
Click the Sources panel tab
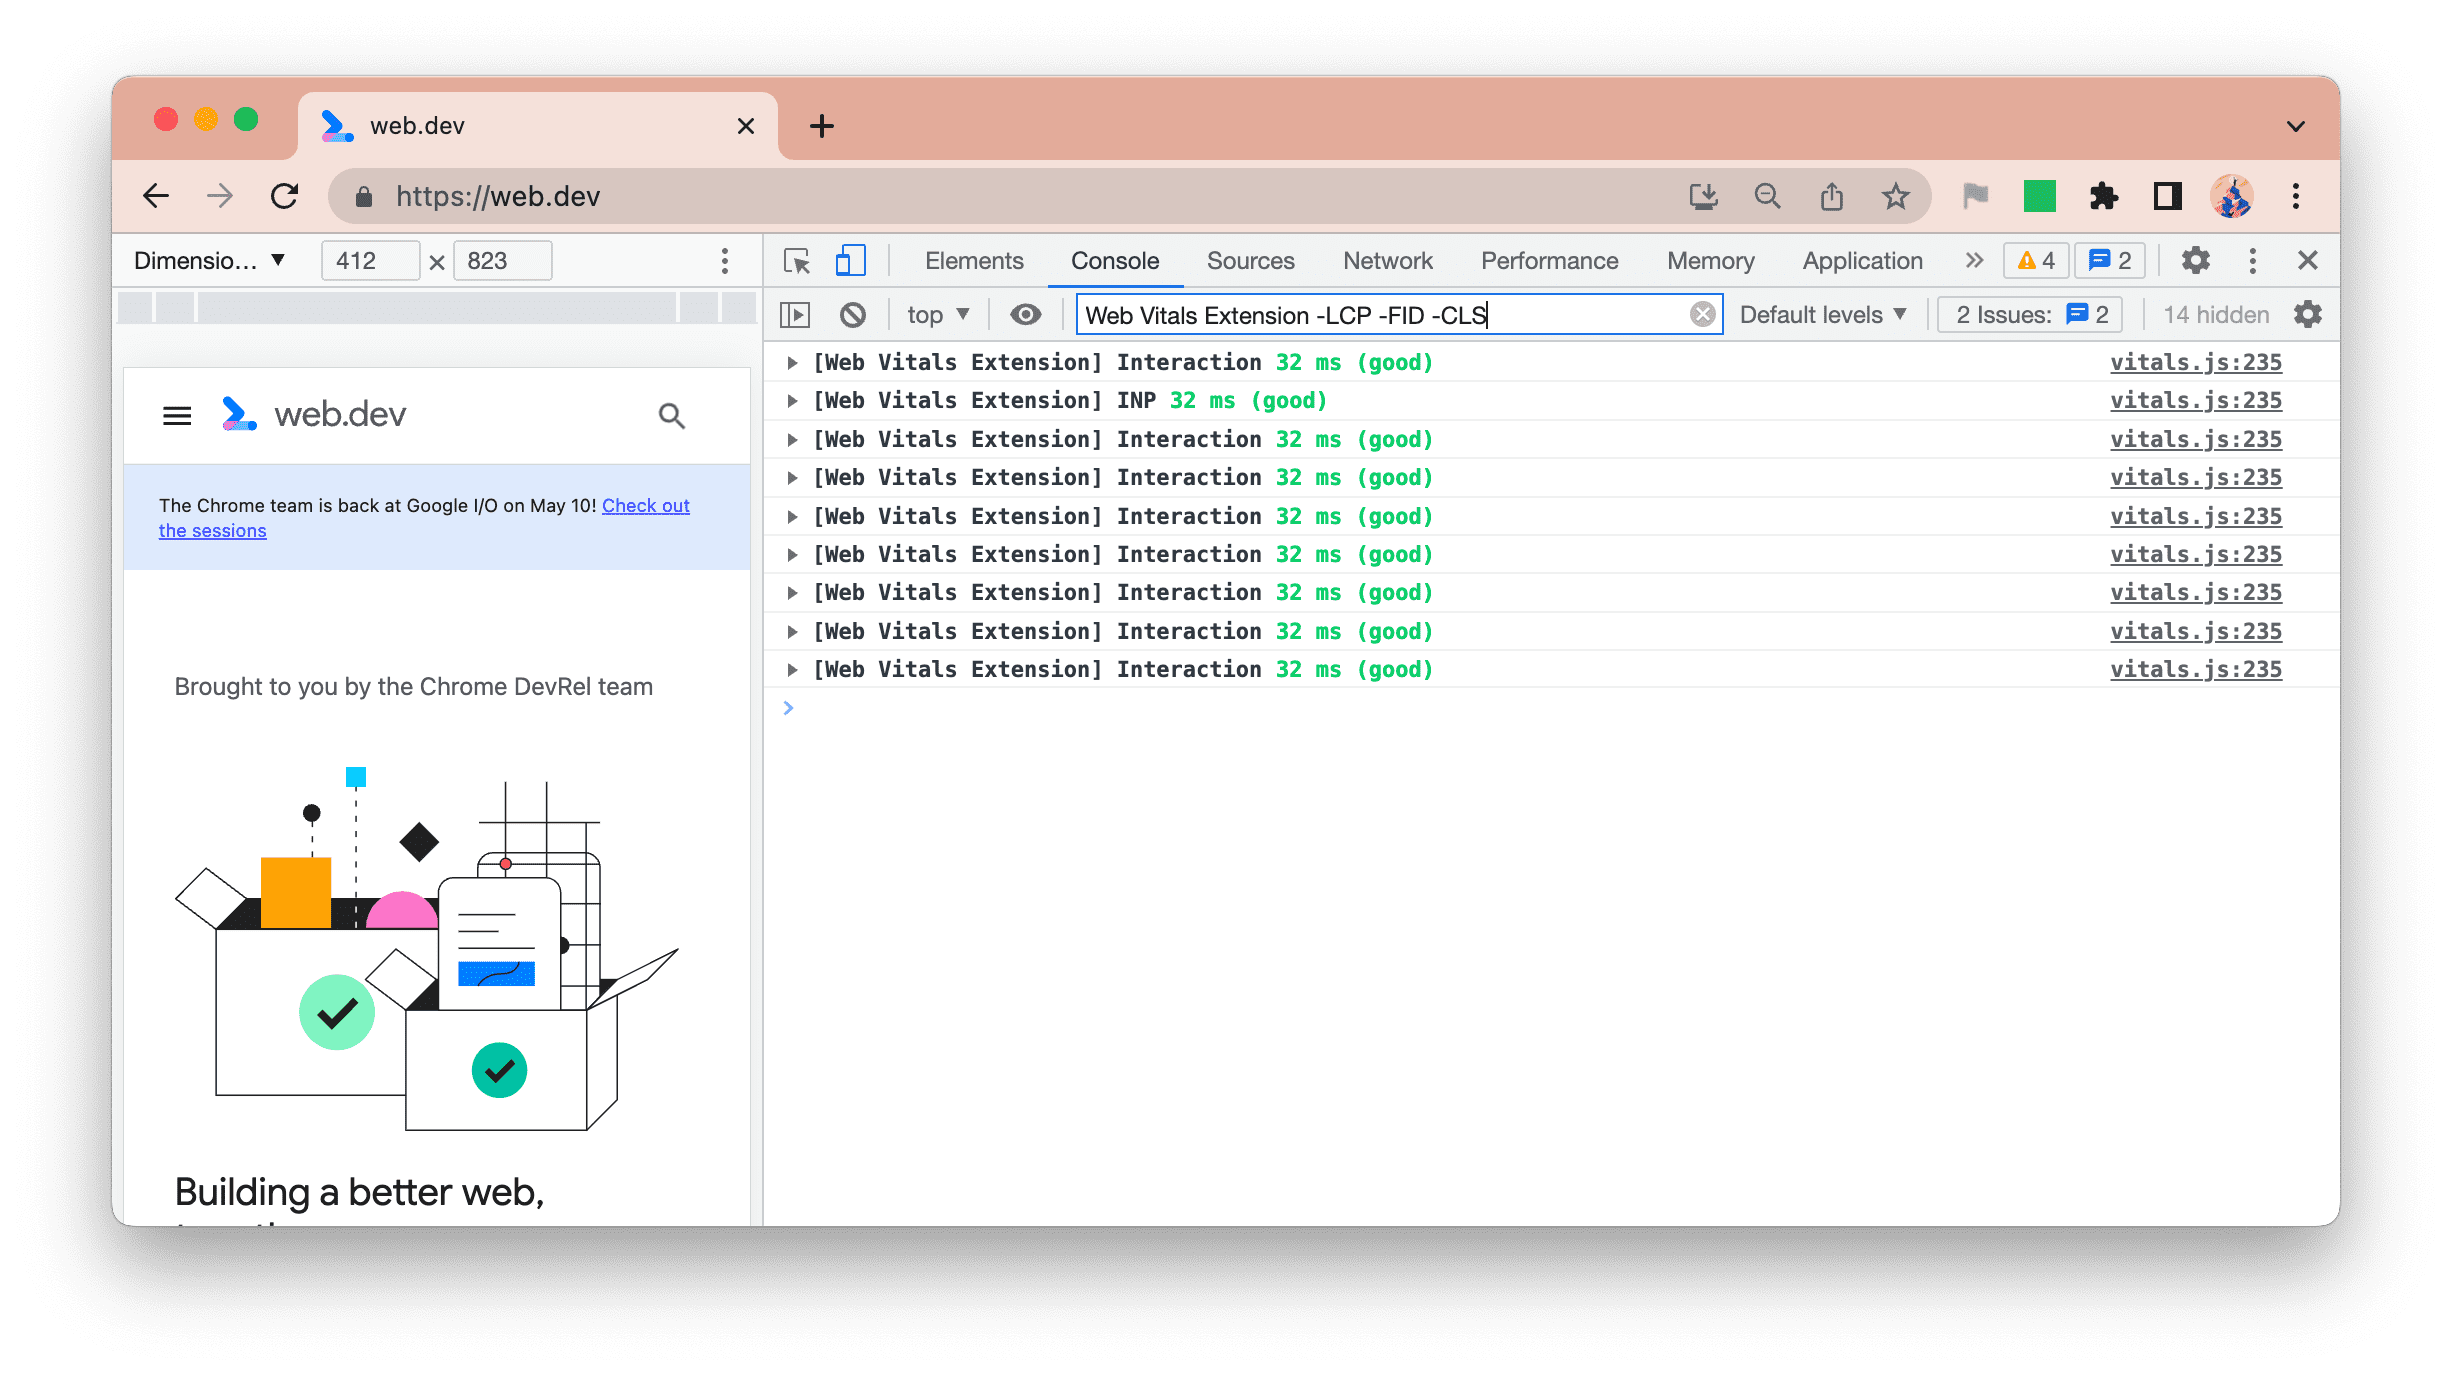pos(1250,259)
